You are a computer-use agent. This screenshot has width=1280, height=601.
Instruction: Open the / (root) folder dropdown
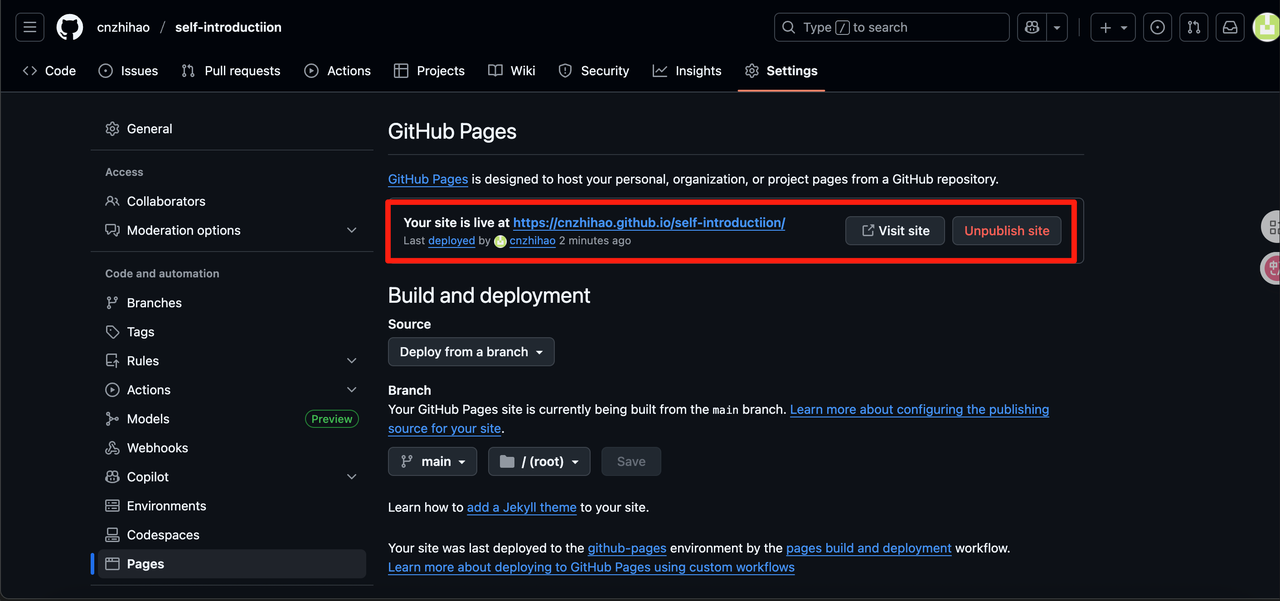point(539,462)
